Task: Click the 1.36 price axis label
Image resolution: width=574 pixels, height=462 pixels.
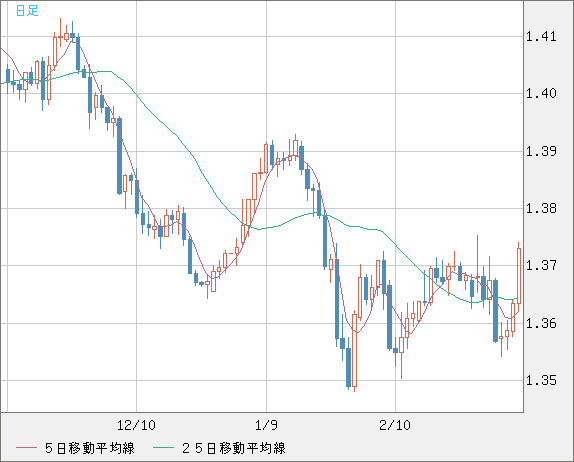Action: [541, 323]
